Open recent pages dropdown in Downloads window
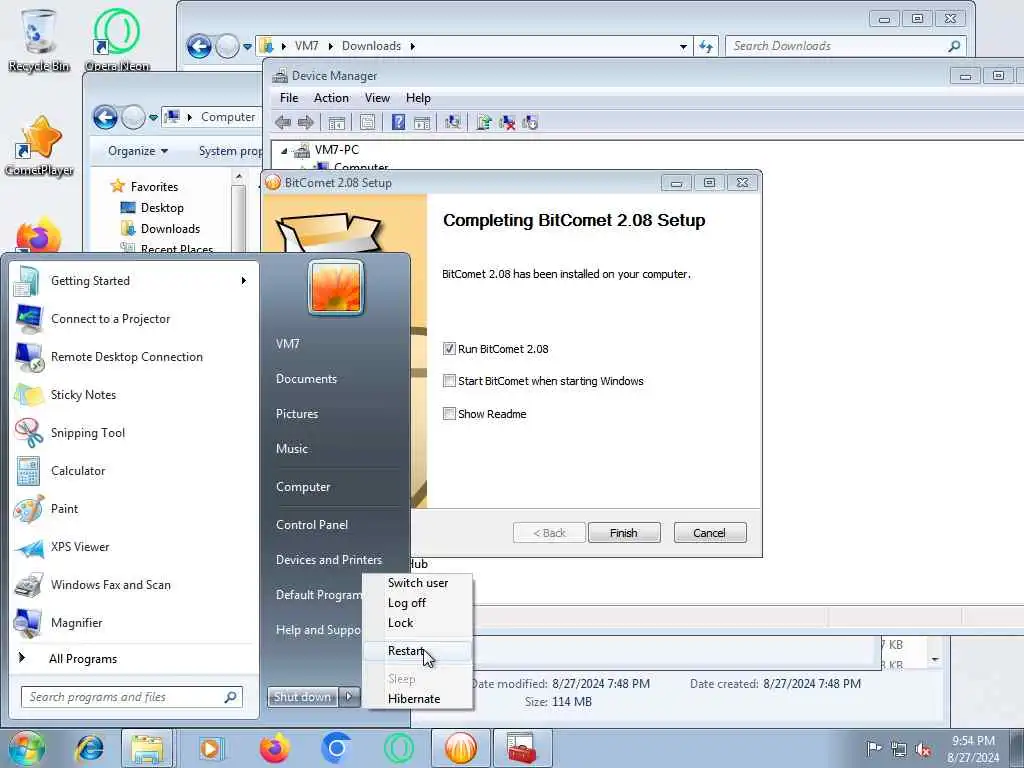1024x768 pixels. 247,46
